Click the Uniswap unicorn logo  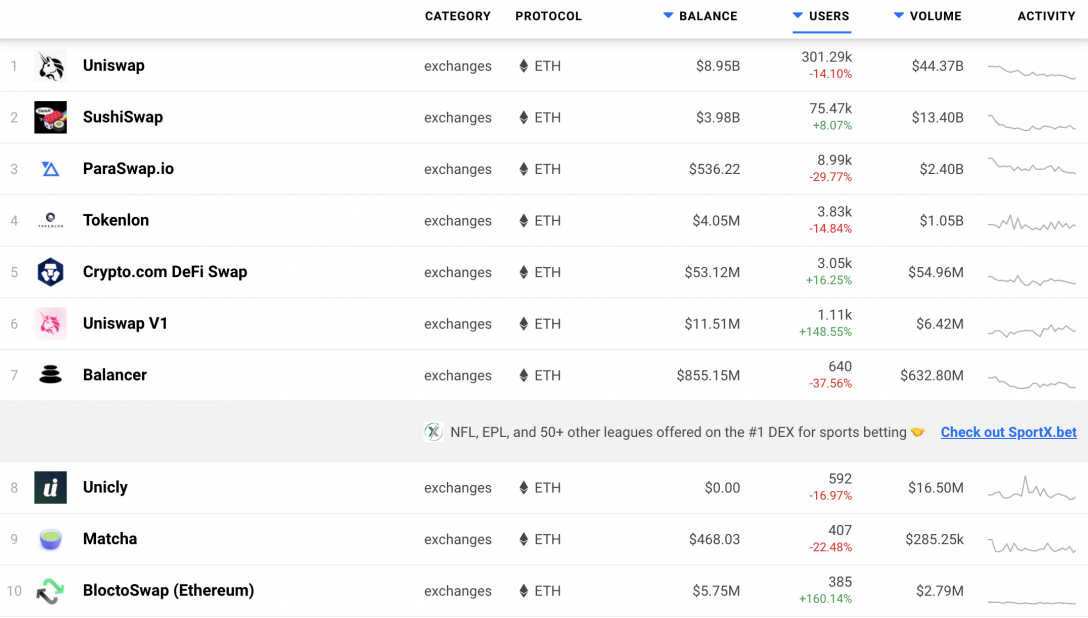51,66
